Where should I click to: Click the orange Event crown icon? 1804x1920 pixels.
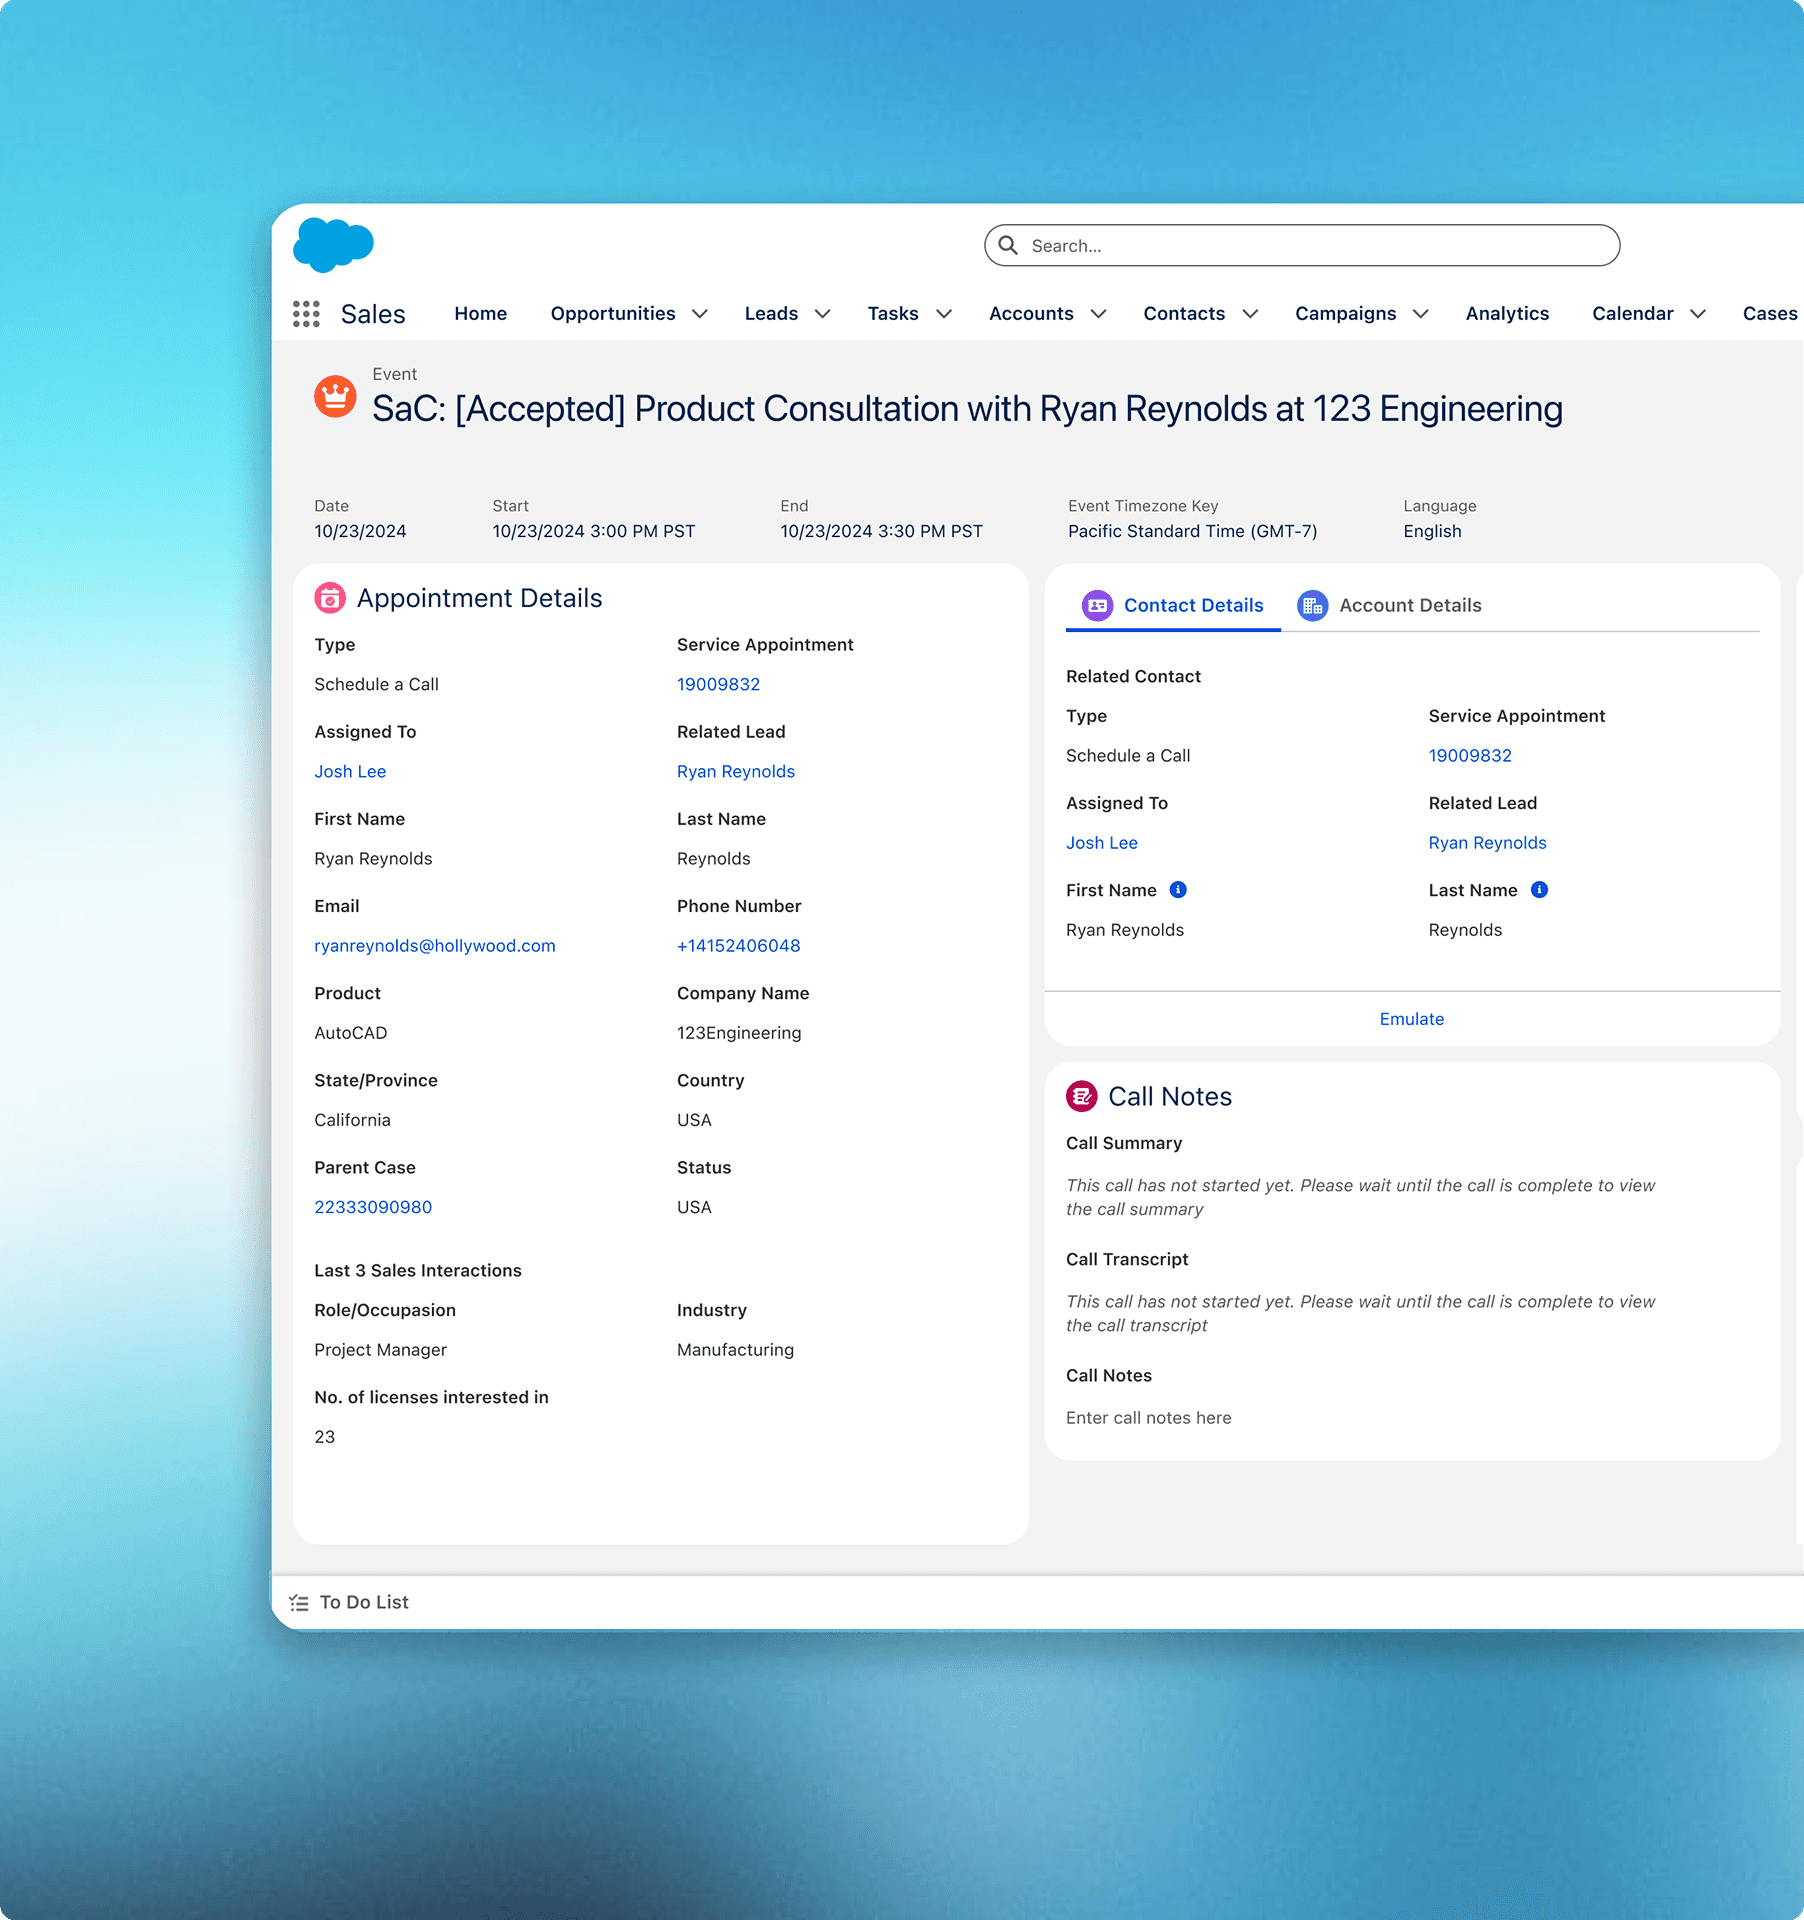click(335, 397)
